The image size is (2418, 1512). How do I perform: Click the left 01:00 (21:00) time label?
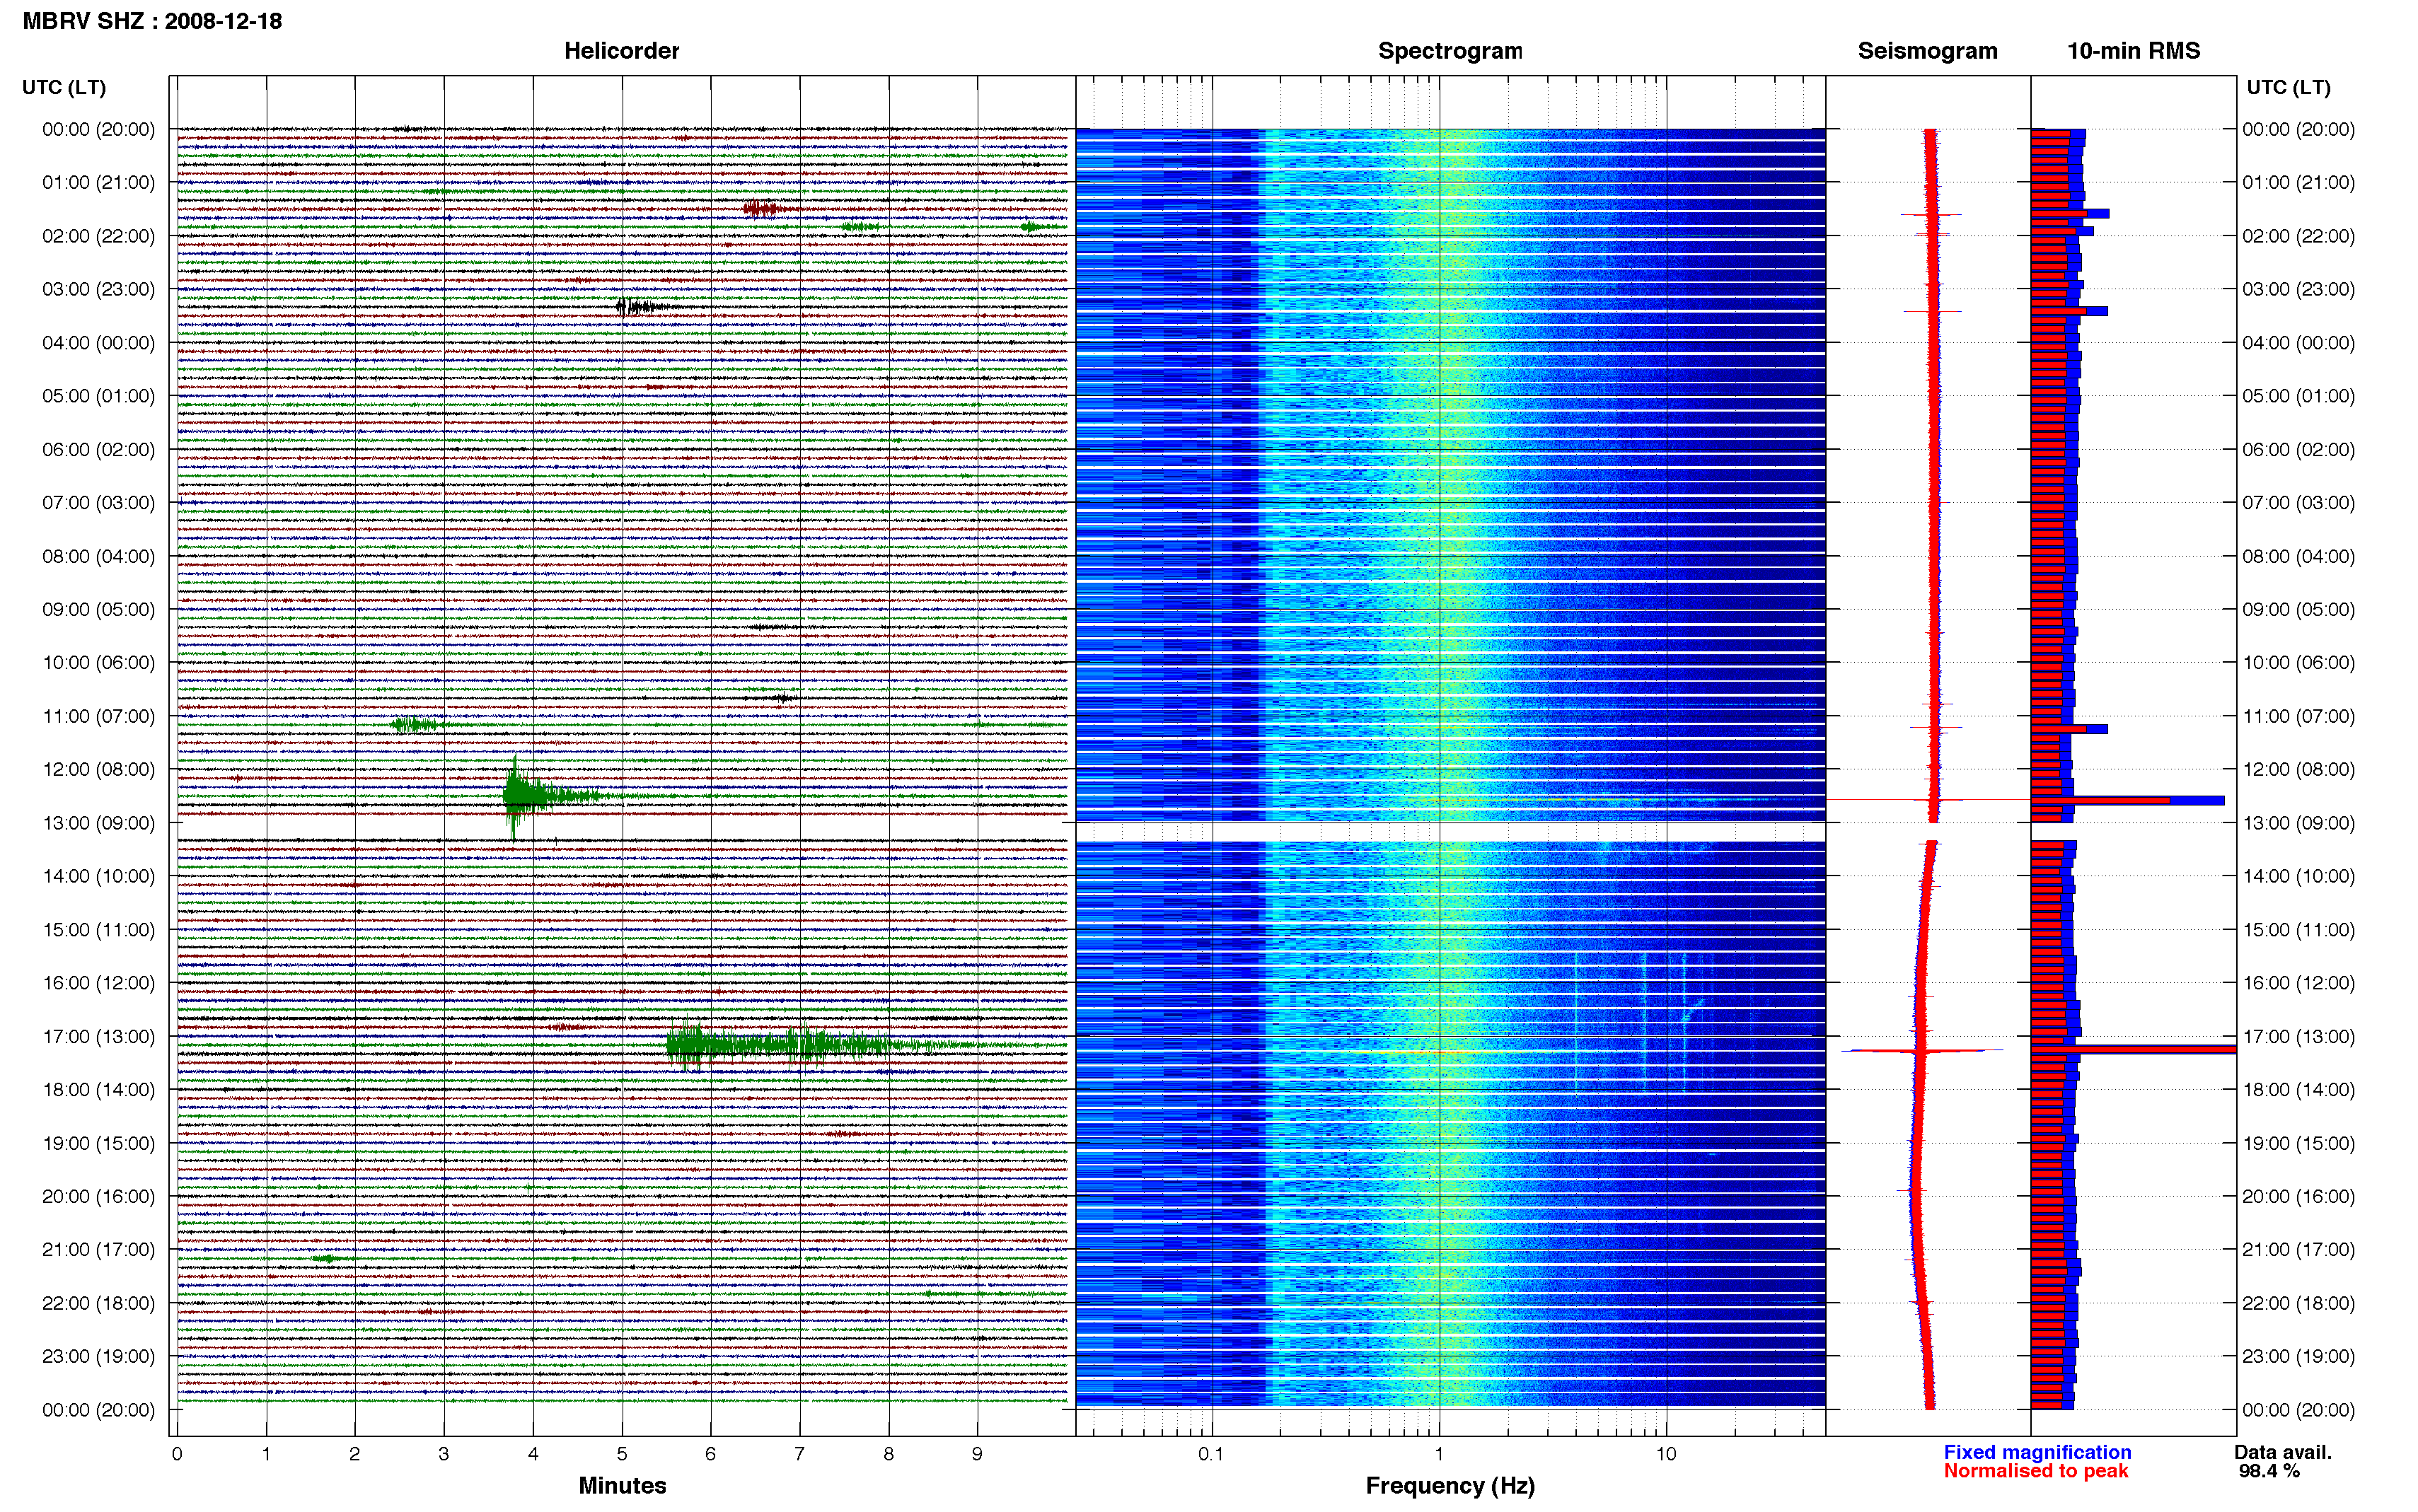pos(98,182)
